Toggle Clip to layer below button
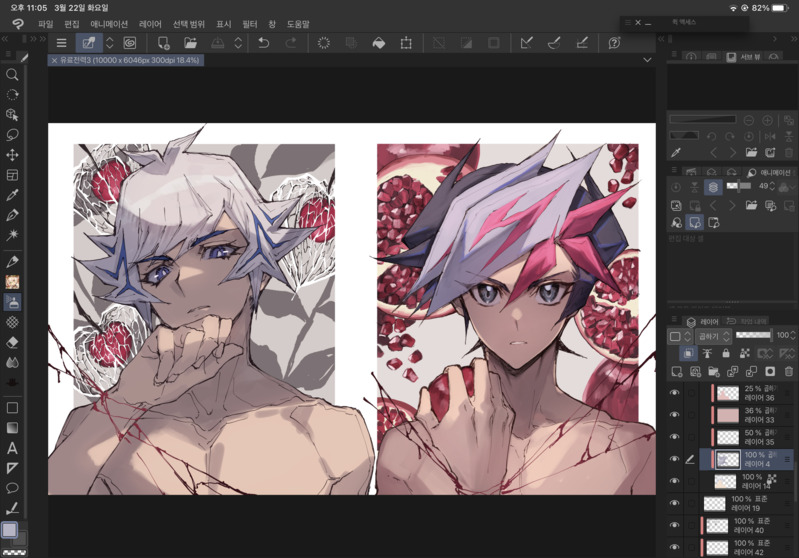Screen dimensions: 799x558 [x=688, y=353]
